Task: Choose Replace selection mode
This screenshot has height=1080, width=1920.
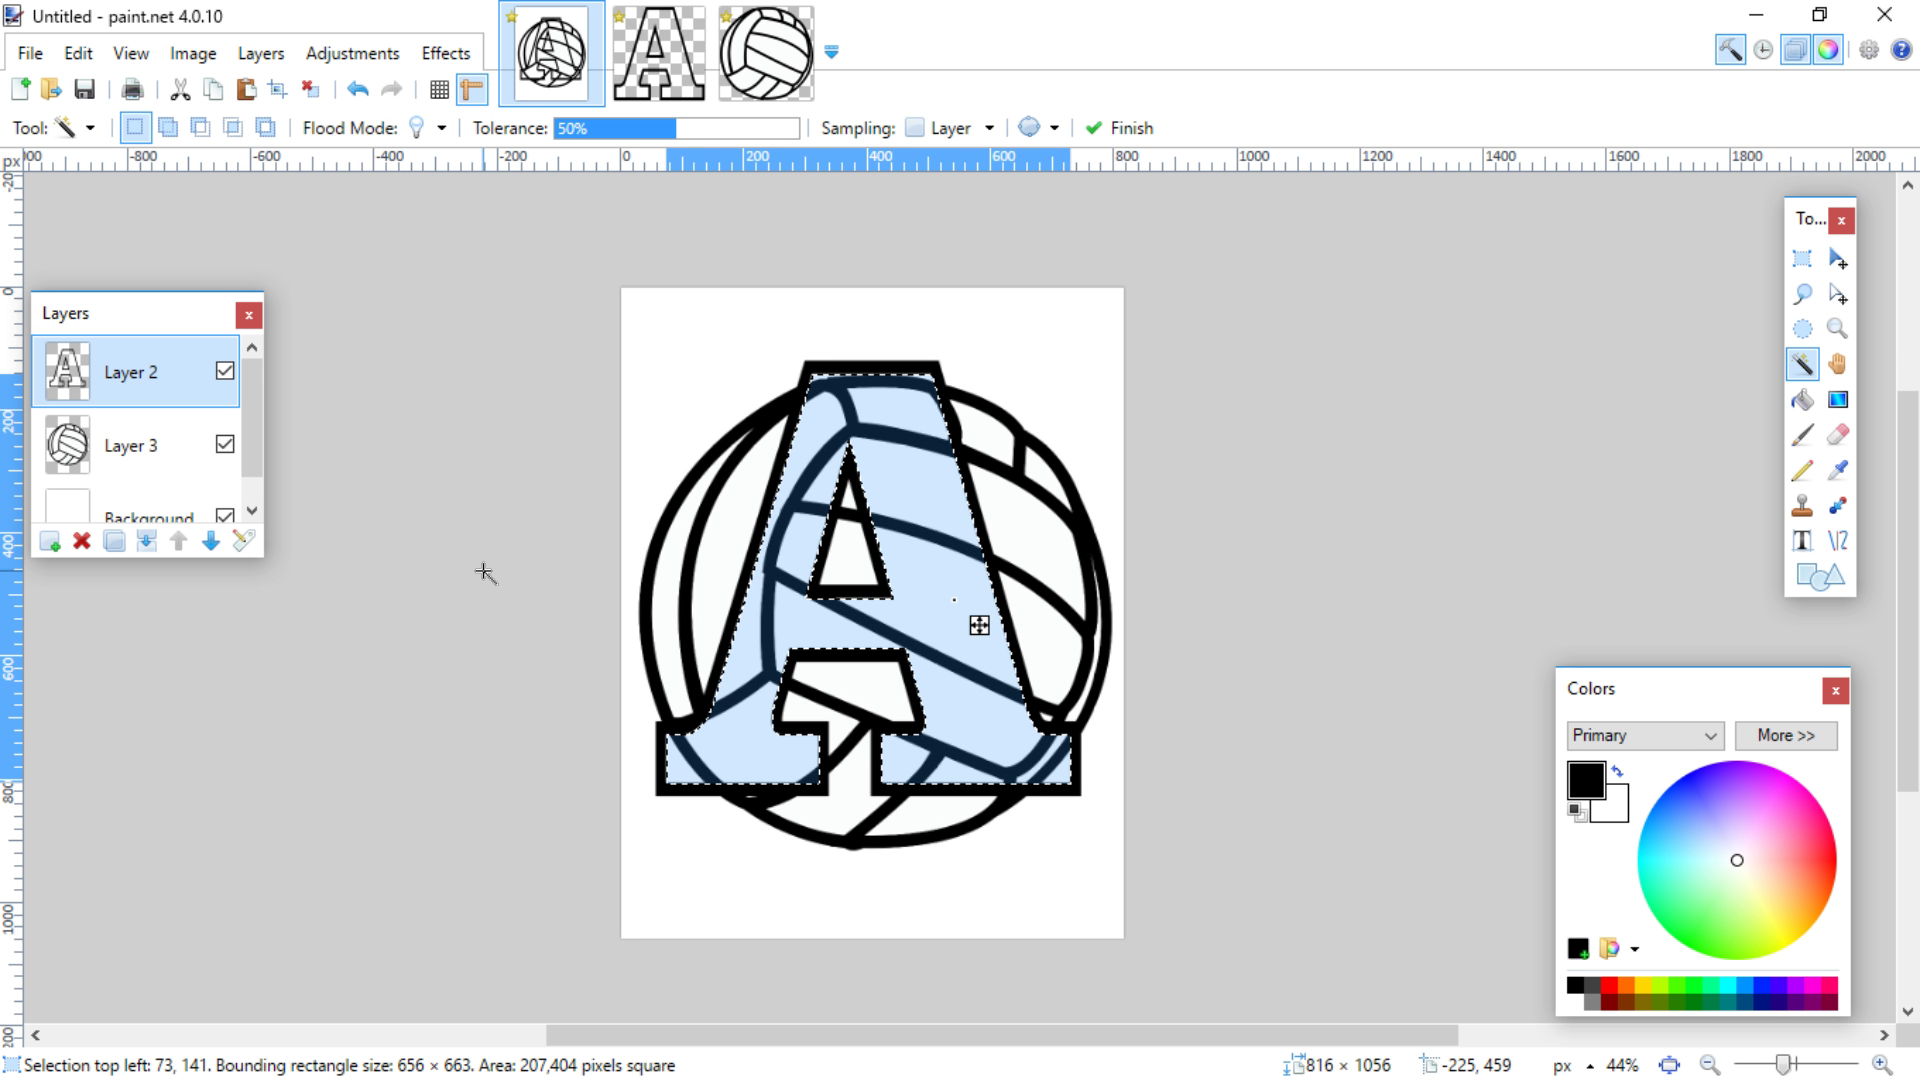Action: [x=135, y=128]
